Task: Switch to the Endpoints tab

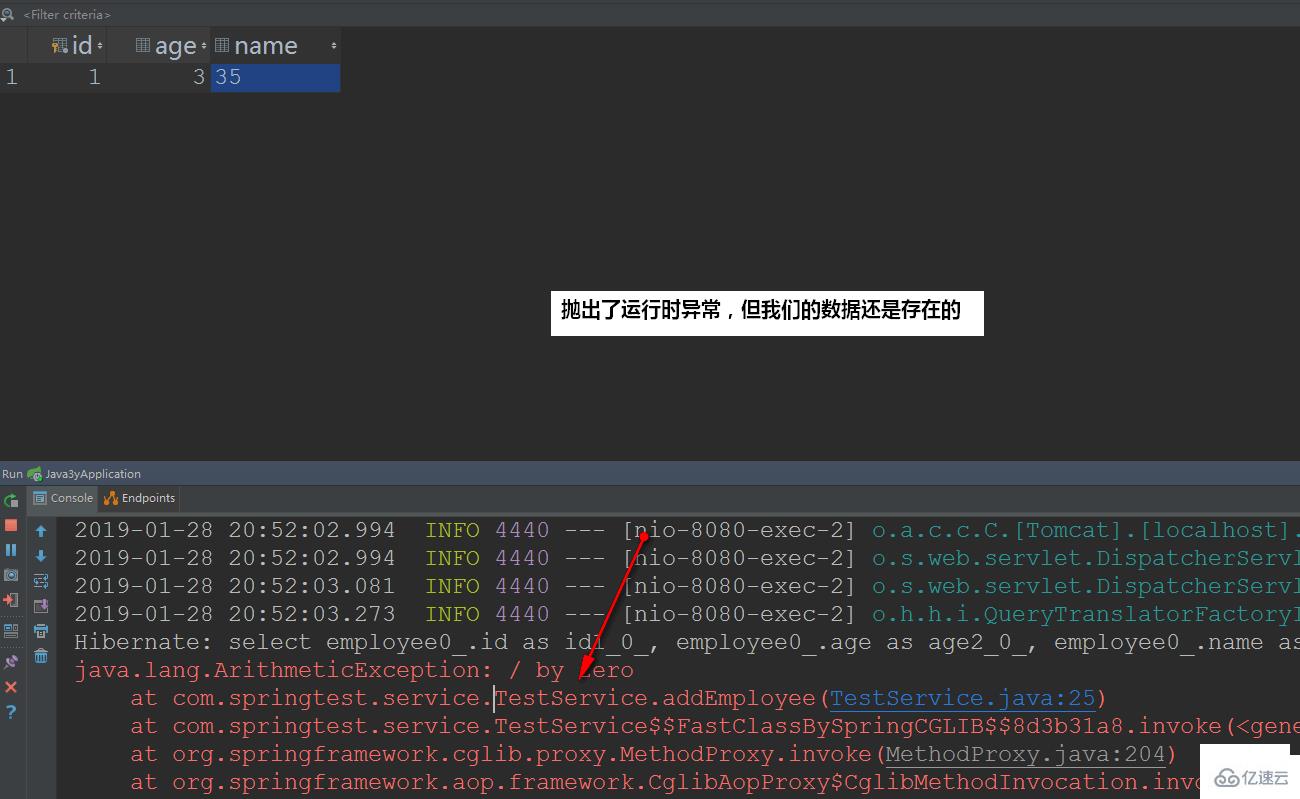Action: pos(139,498)
